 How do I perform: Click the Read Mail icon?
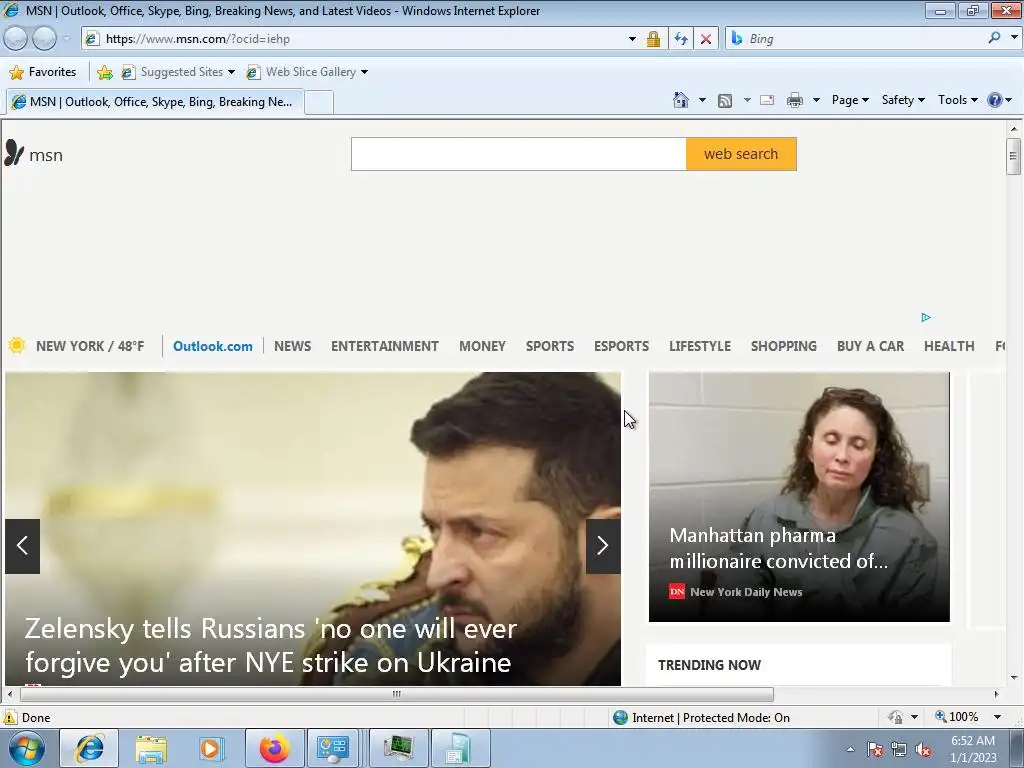(x=767, y=100)
